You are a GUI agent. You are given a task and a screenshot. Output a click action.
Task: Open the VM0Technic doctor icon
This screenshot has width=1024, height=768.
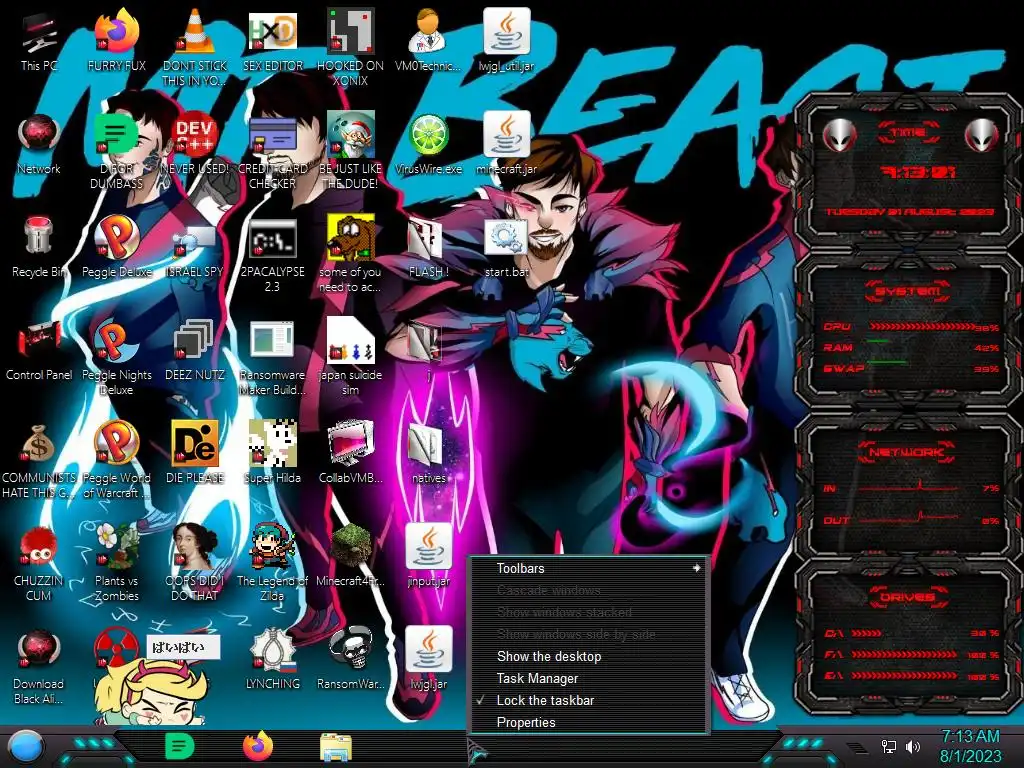pos(428,33)
